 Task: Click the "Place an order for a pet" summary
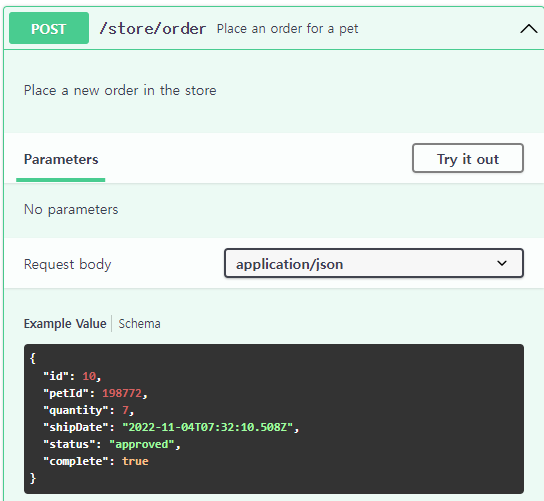pos(287,28)
